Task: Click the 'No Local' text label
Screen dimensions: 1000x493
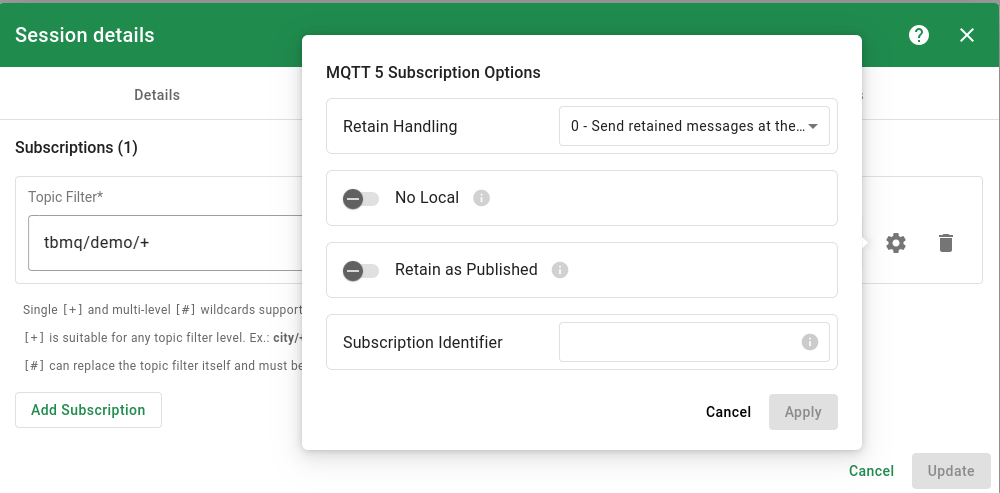Action: (x=427, y=198)
